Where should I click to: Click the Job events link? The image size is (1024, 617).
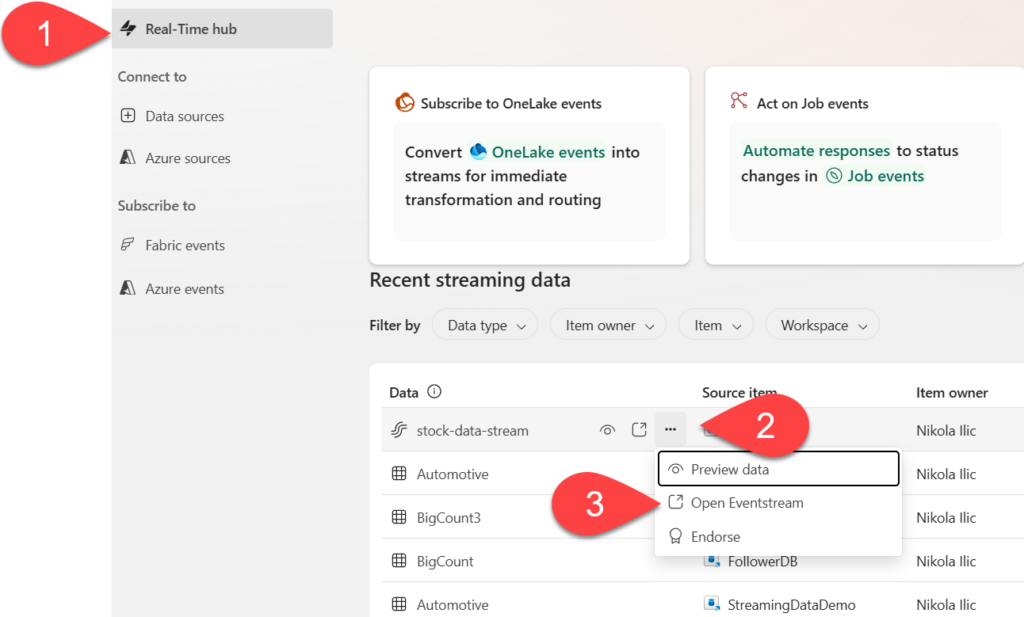point(884,176)
